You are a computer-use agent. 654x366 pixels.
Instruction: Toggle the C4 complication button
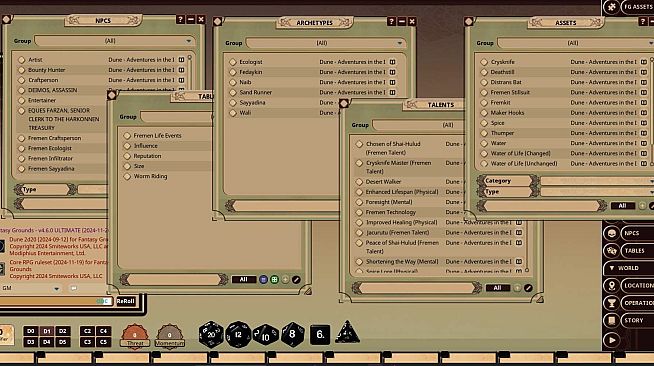tap(103, 331)
